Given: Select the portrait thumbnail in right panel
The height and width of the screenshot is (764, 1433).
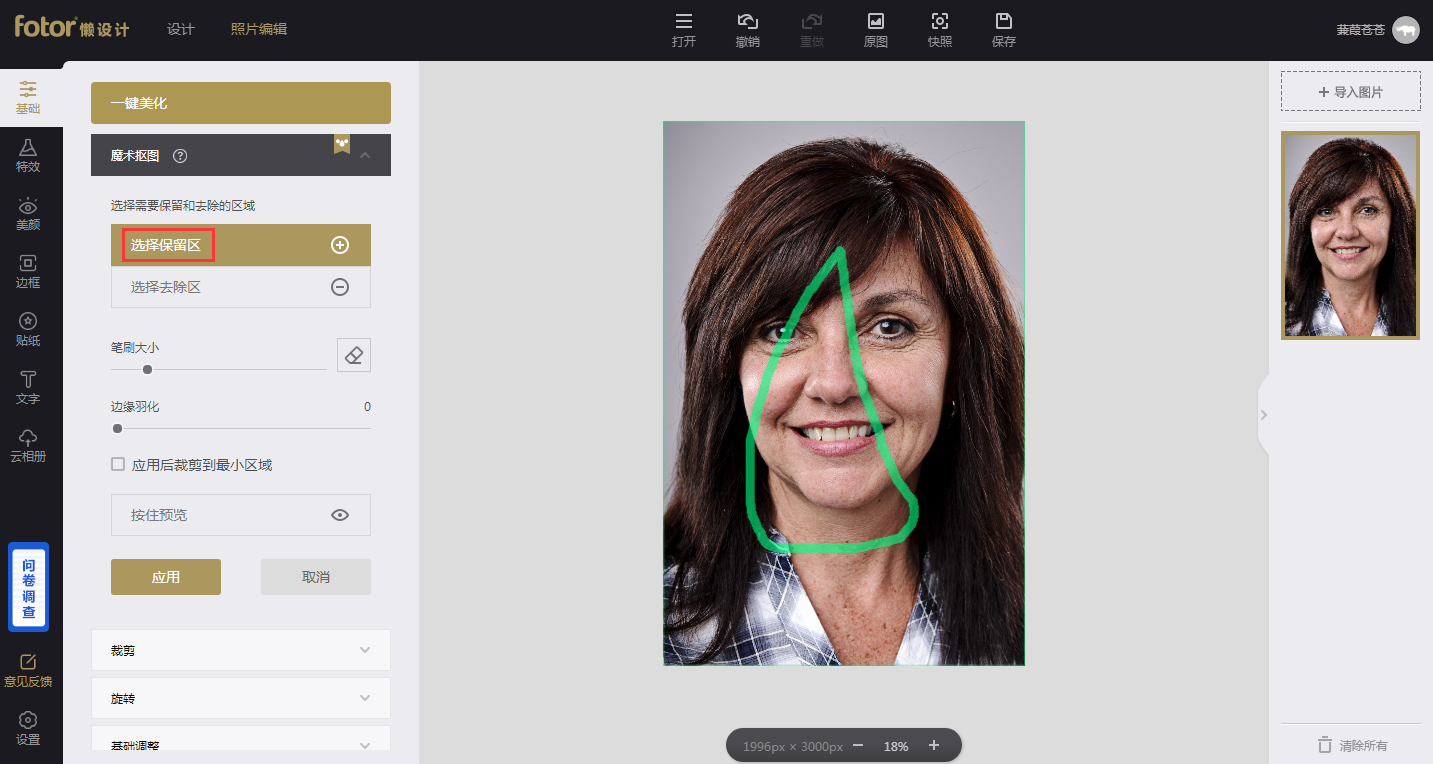Looking at the screenshot, I should click(1351, 235).
